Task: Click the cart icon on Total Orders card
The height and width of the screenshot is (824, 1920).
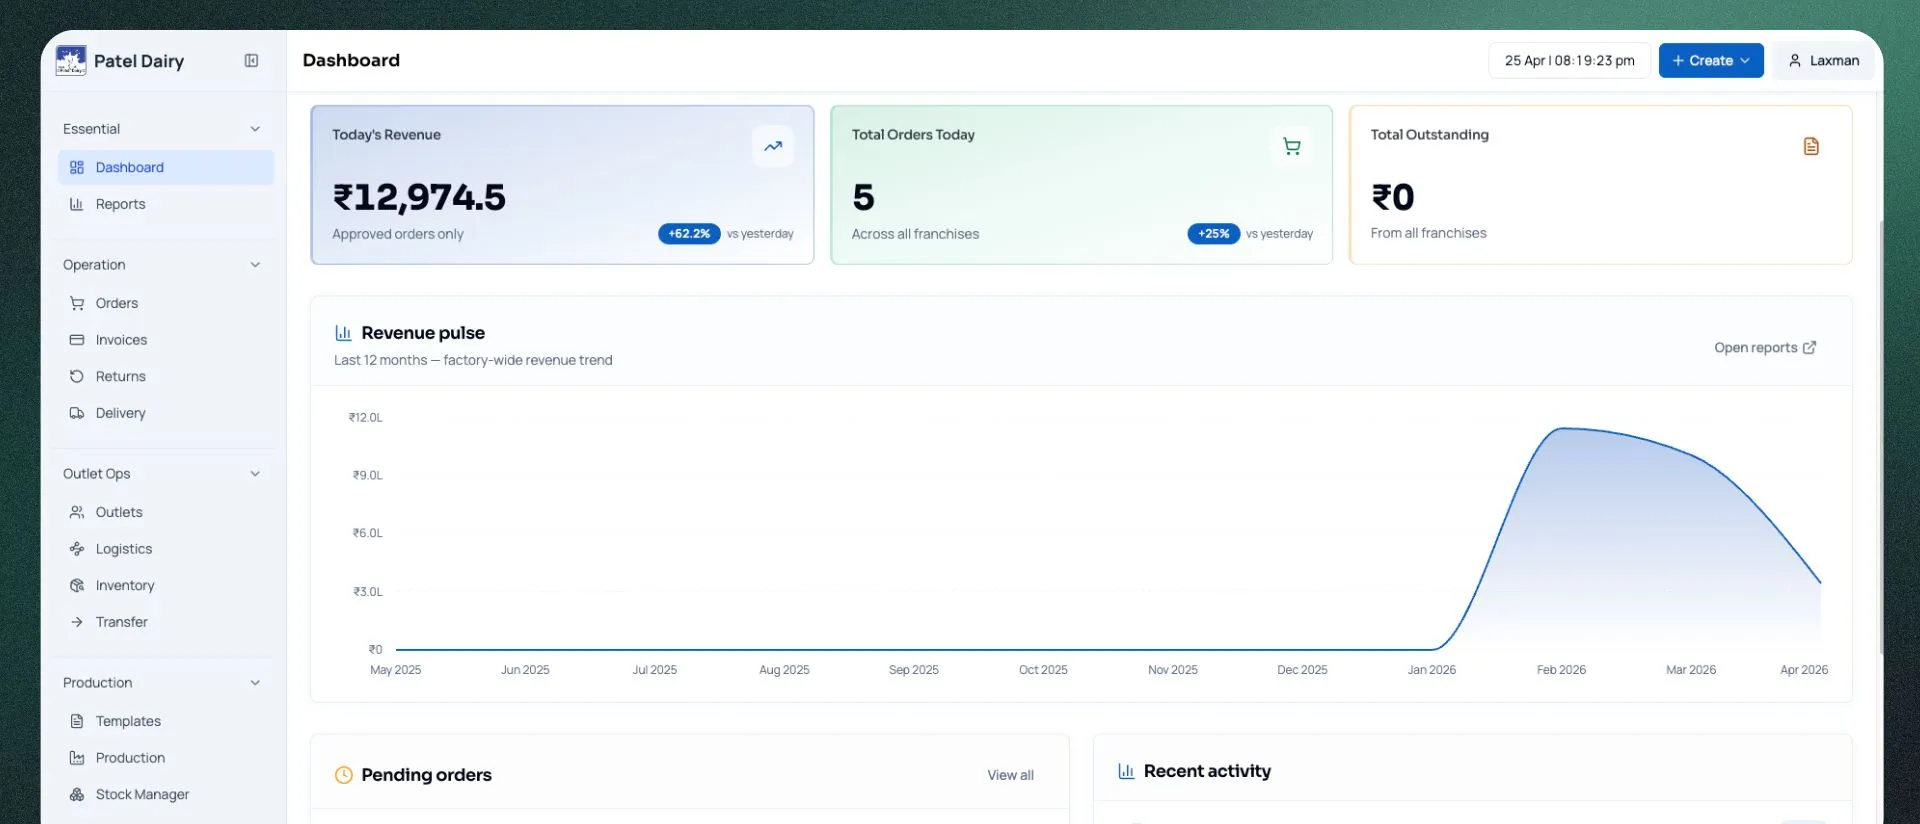Action: coord(1292,146)
